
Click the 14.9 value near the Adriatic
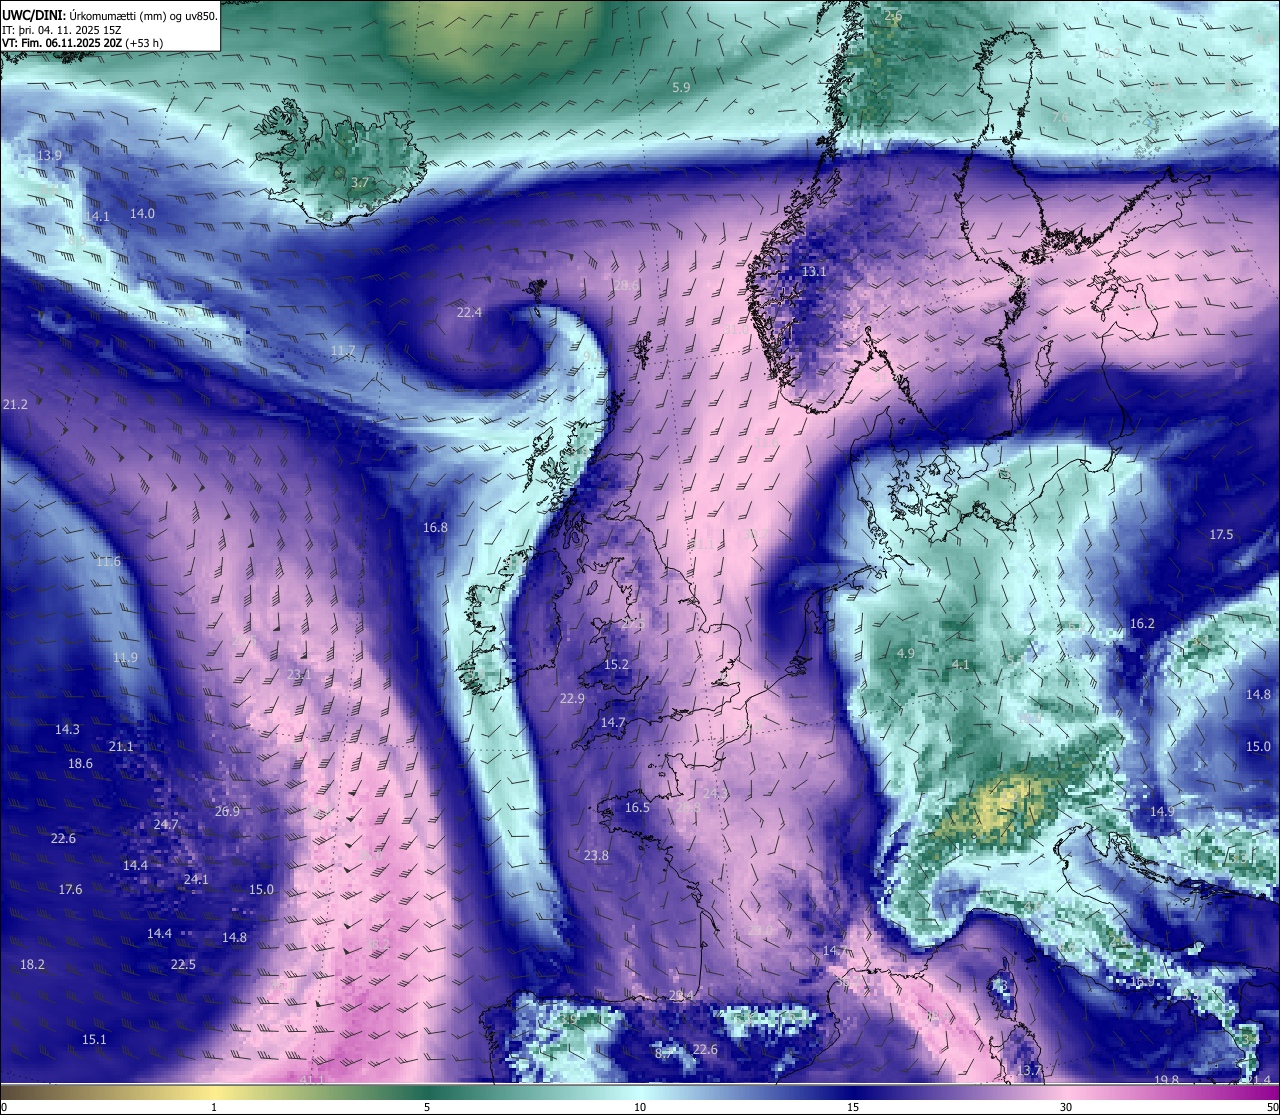pos(1162,812)
